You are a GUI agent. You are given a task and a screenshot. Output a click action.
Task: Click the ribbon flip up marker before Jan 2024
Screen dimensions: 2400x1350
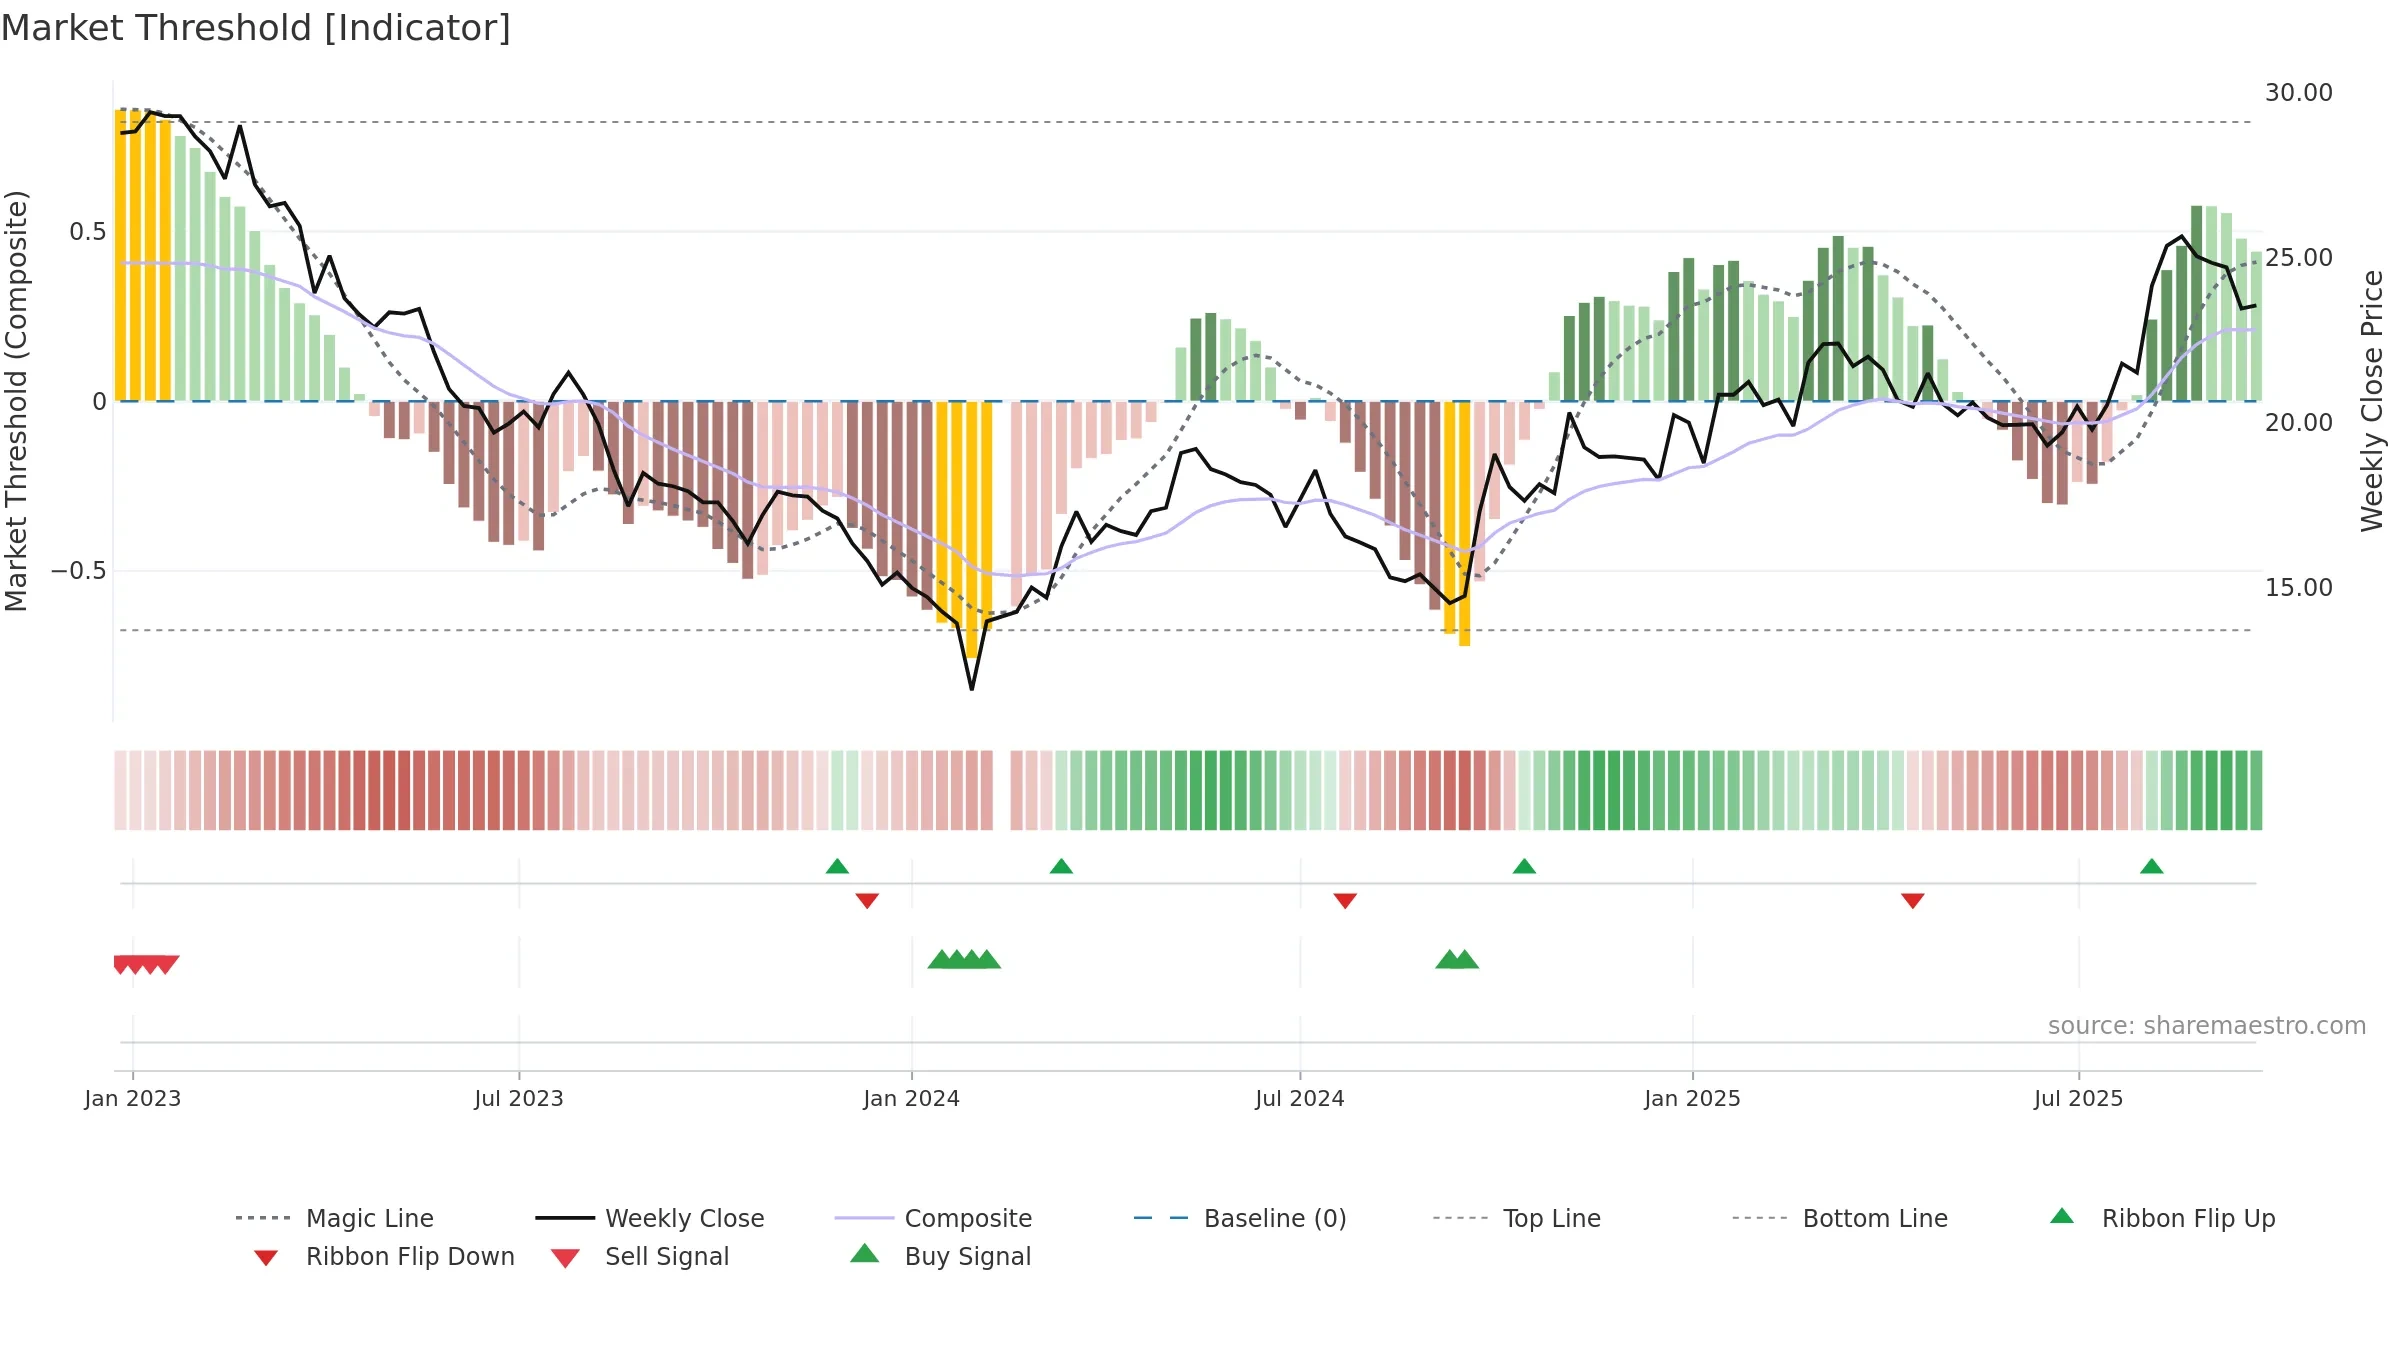(838, 866)
